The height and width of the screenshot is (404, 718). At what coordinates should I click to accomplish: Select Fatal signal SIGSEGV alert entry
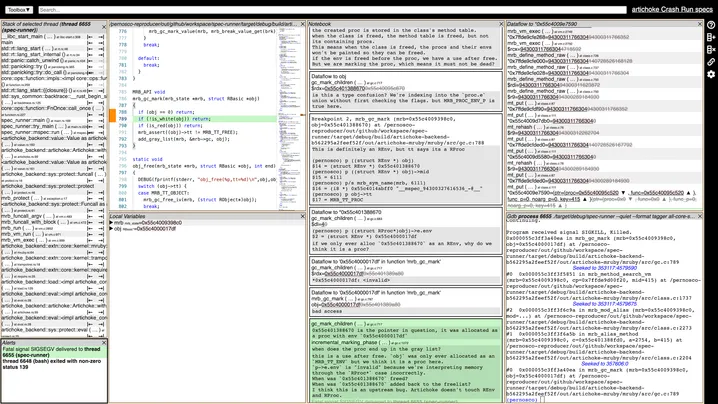pyautogui.click(x=54, y=352)
